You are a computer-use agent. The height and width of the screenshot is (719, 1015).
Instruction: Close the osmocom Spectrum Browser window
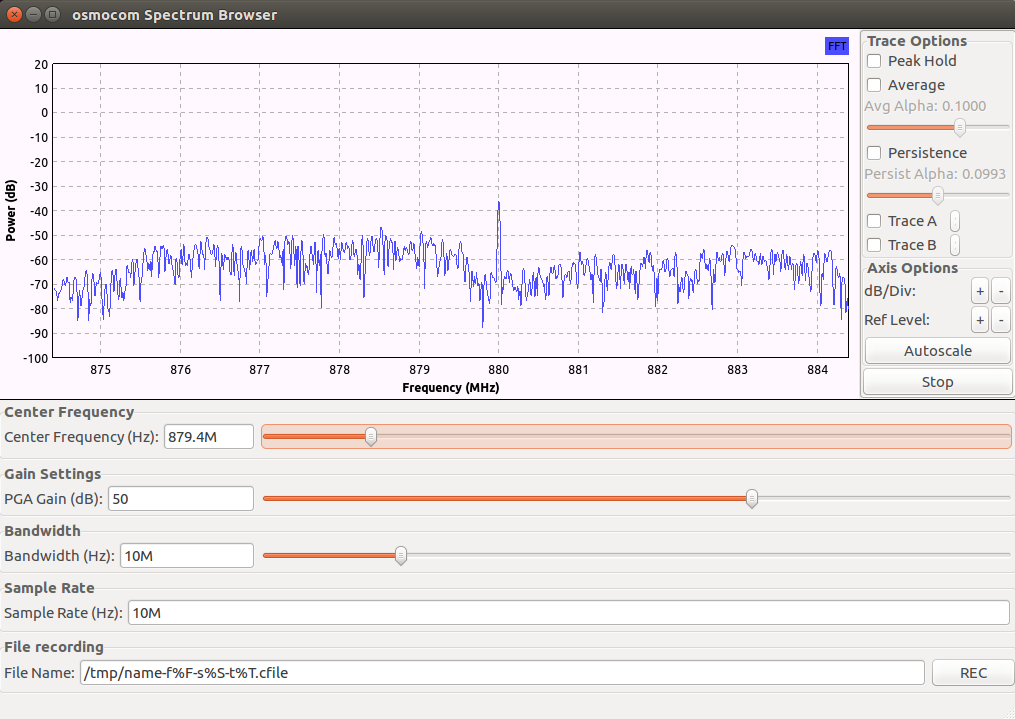click(x=14, y=14)
